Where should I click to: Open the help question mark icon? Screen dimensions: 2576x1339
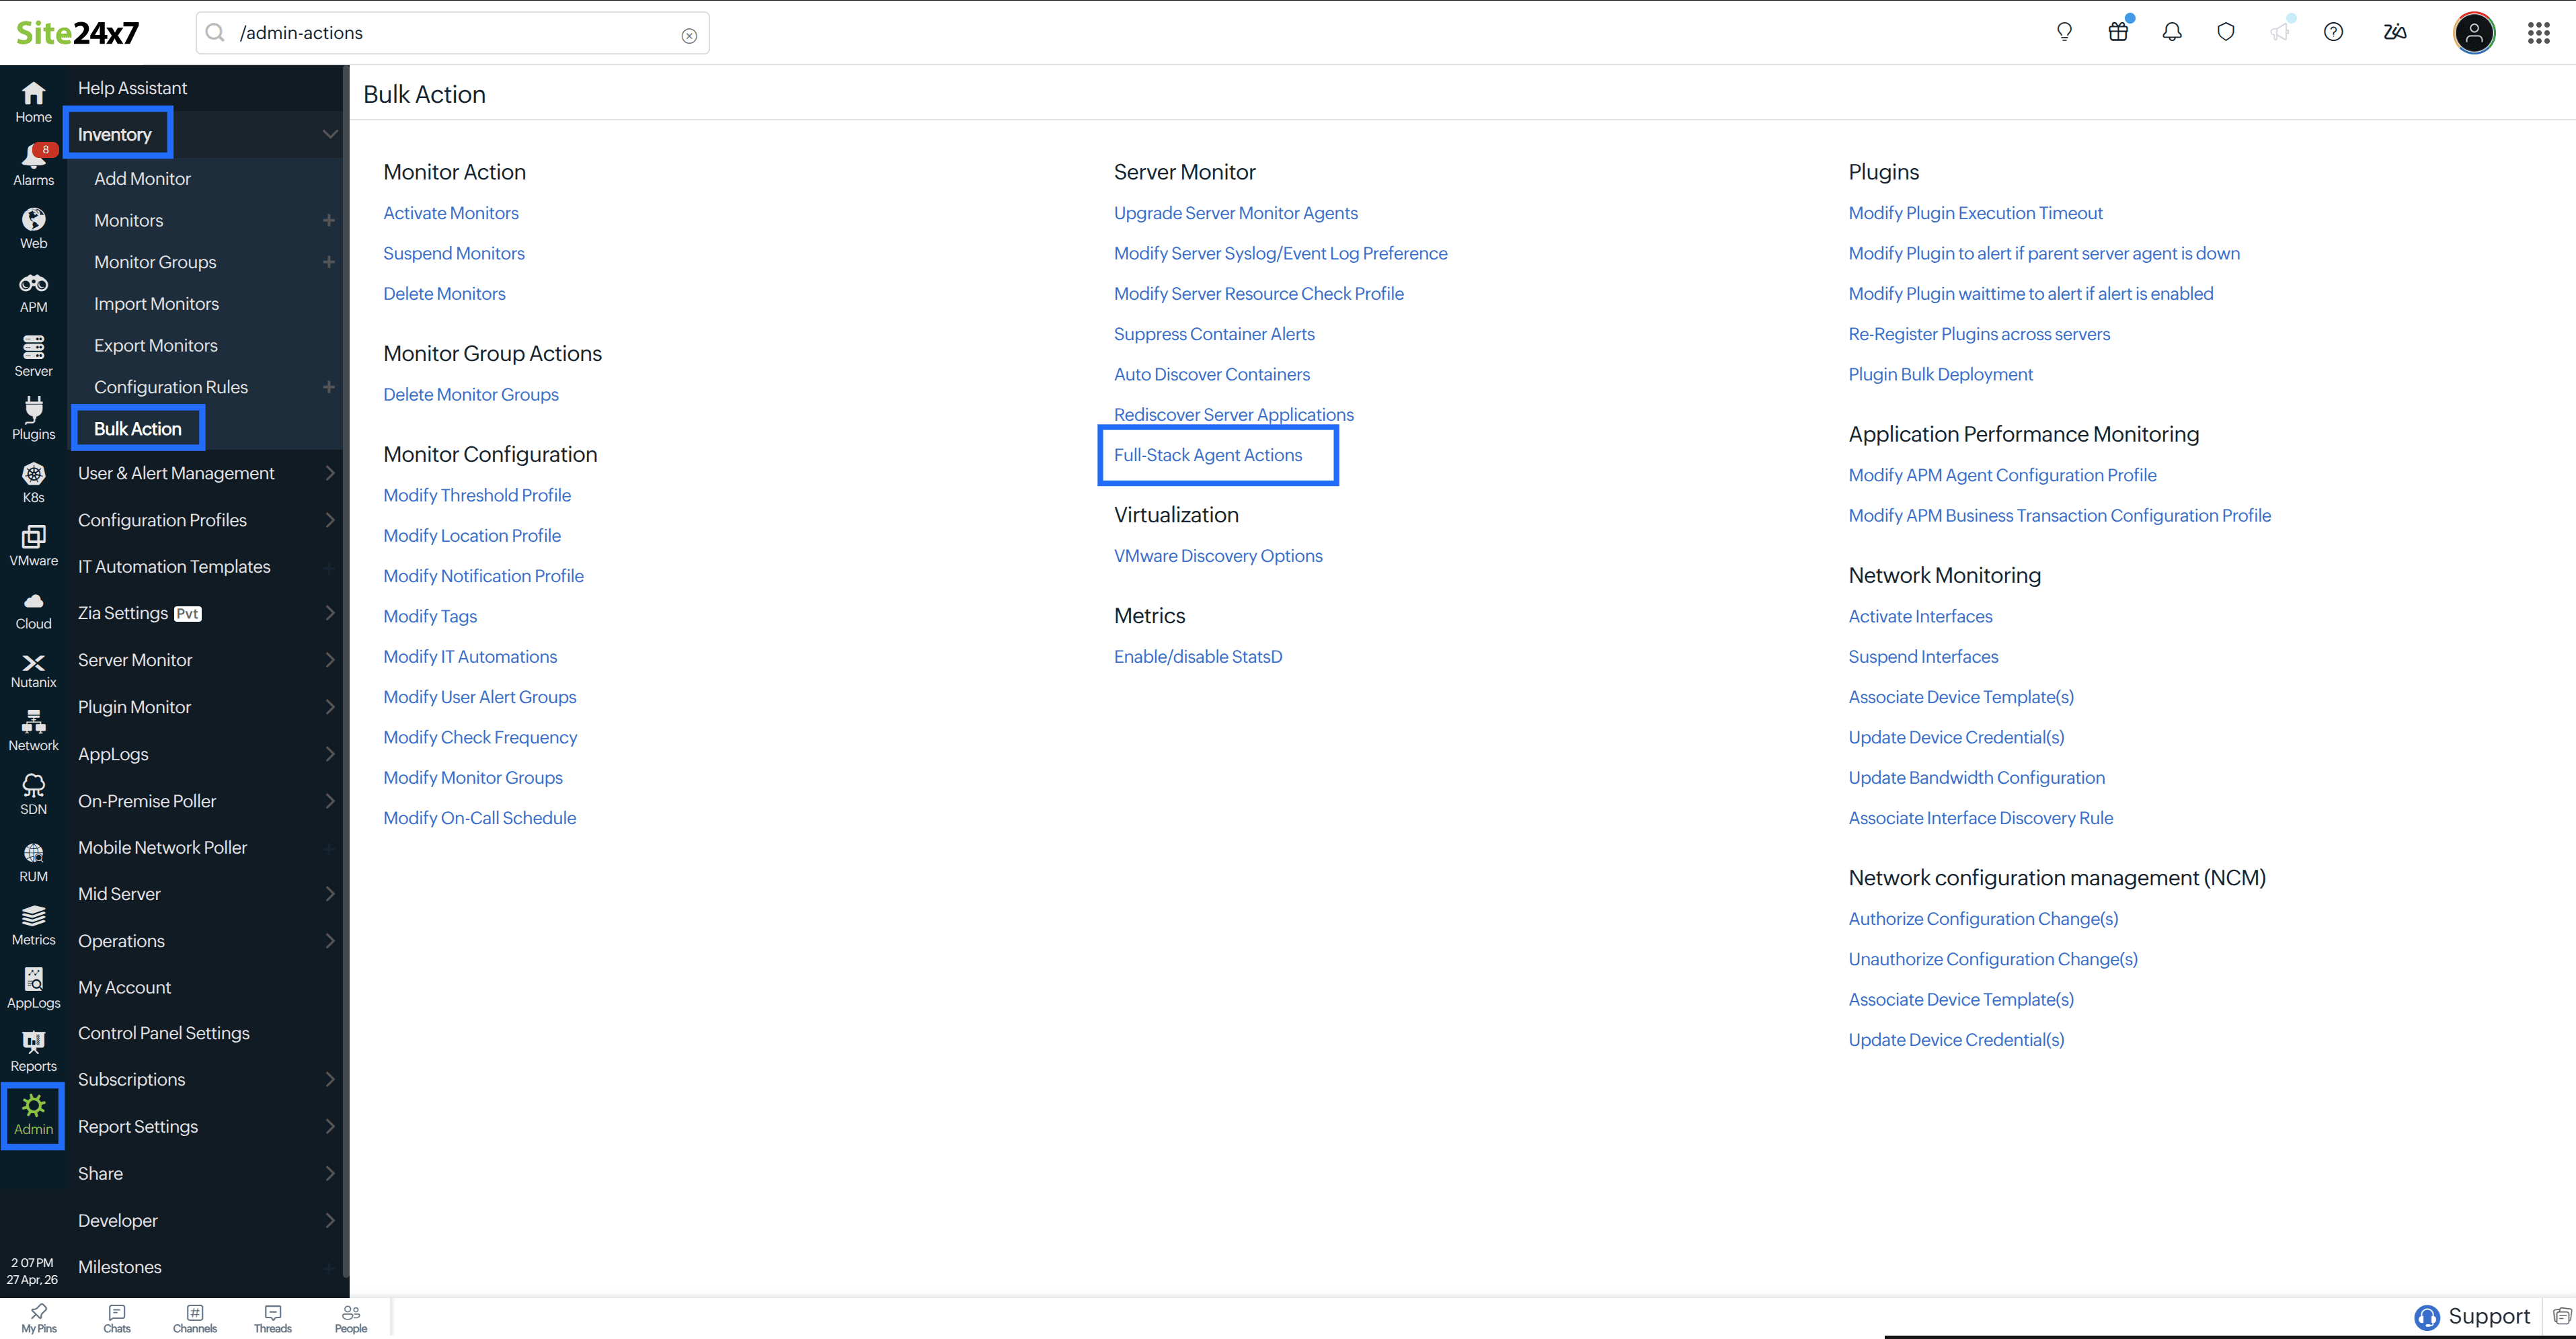point(2333,32)
